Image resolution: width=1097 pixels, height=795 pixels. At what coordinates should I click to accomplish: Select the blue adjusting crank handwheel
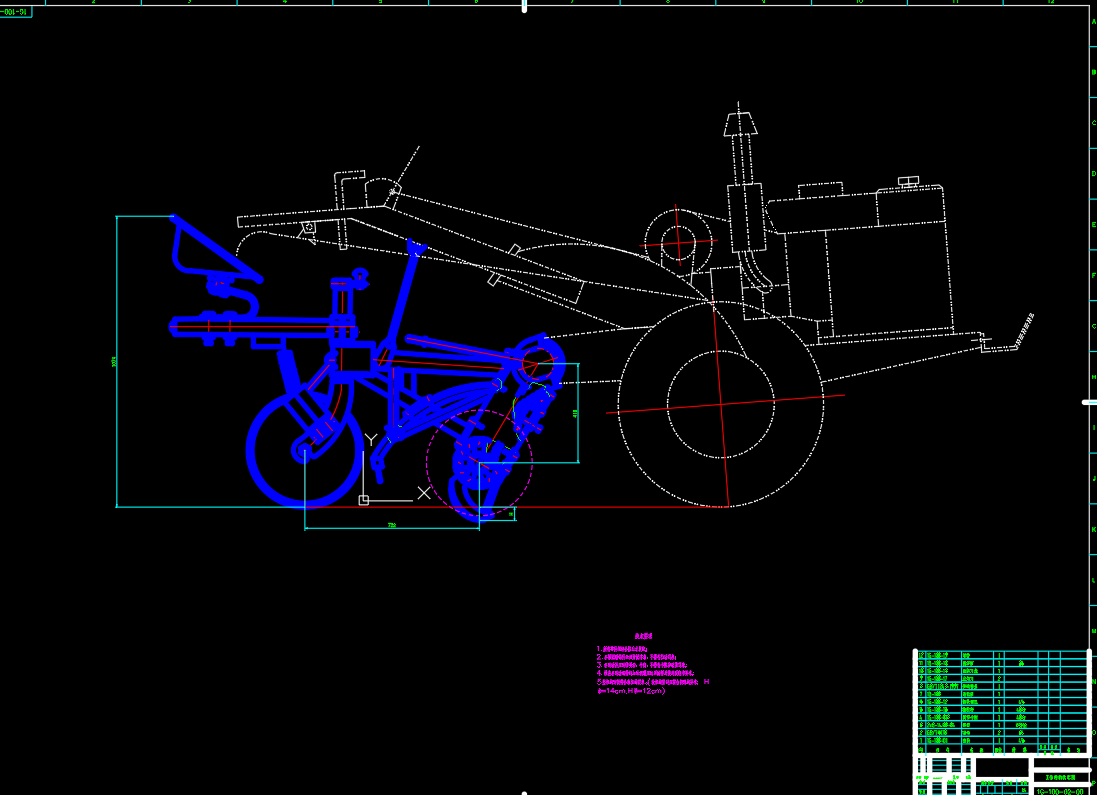pos(360,277)
